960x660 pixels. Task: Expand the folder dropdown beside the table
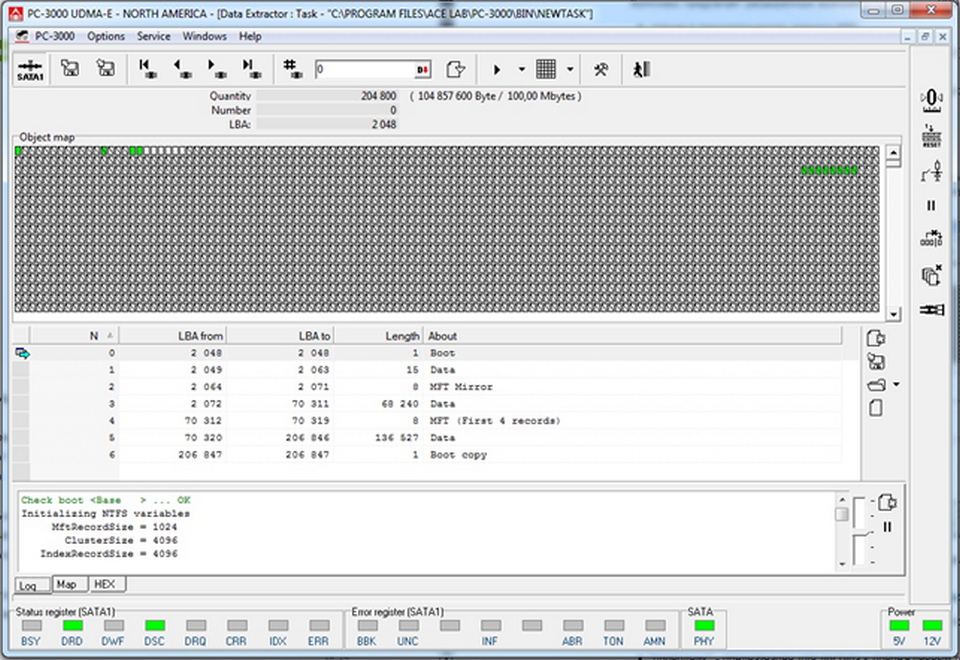896,384
